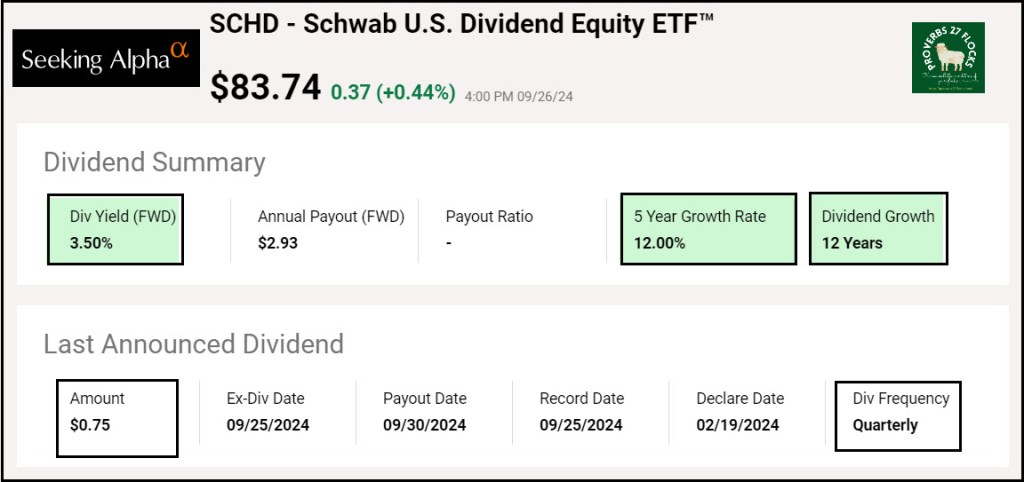Click the Payout Ratio field
This screenshot has height=482, width=1024.
point(489,229)
